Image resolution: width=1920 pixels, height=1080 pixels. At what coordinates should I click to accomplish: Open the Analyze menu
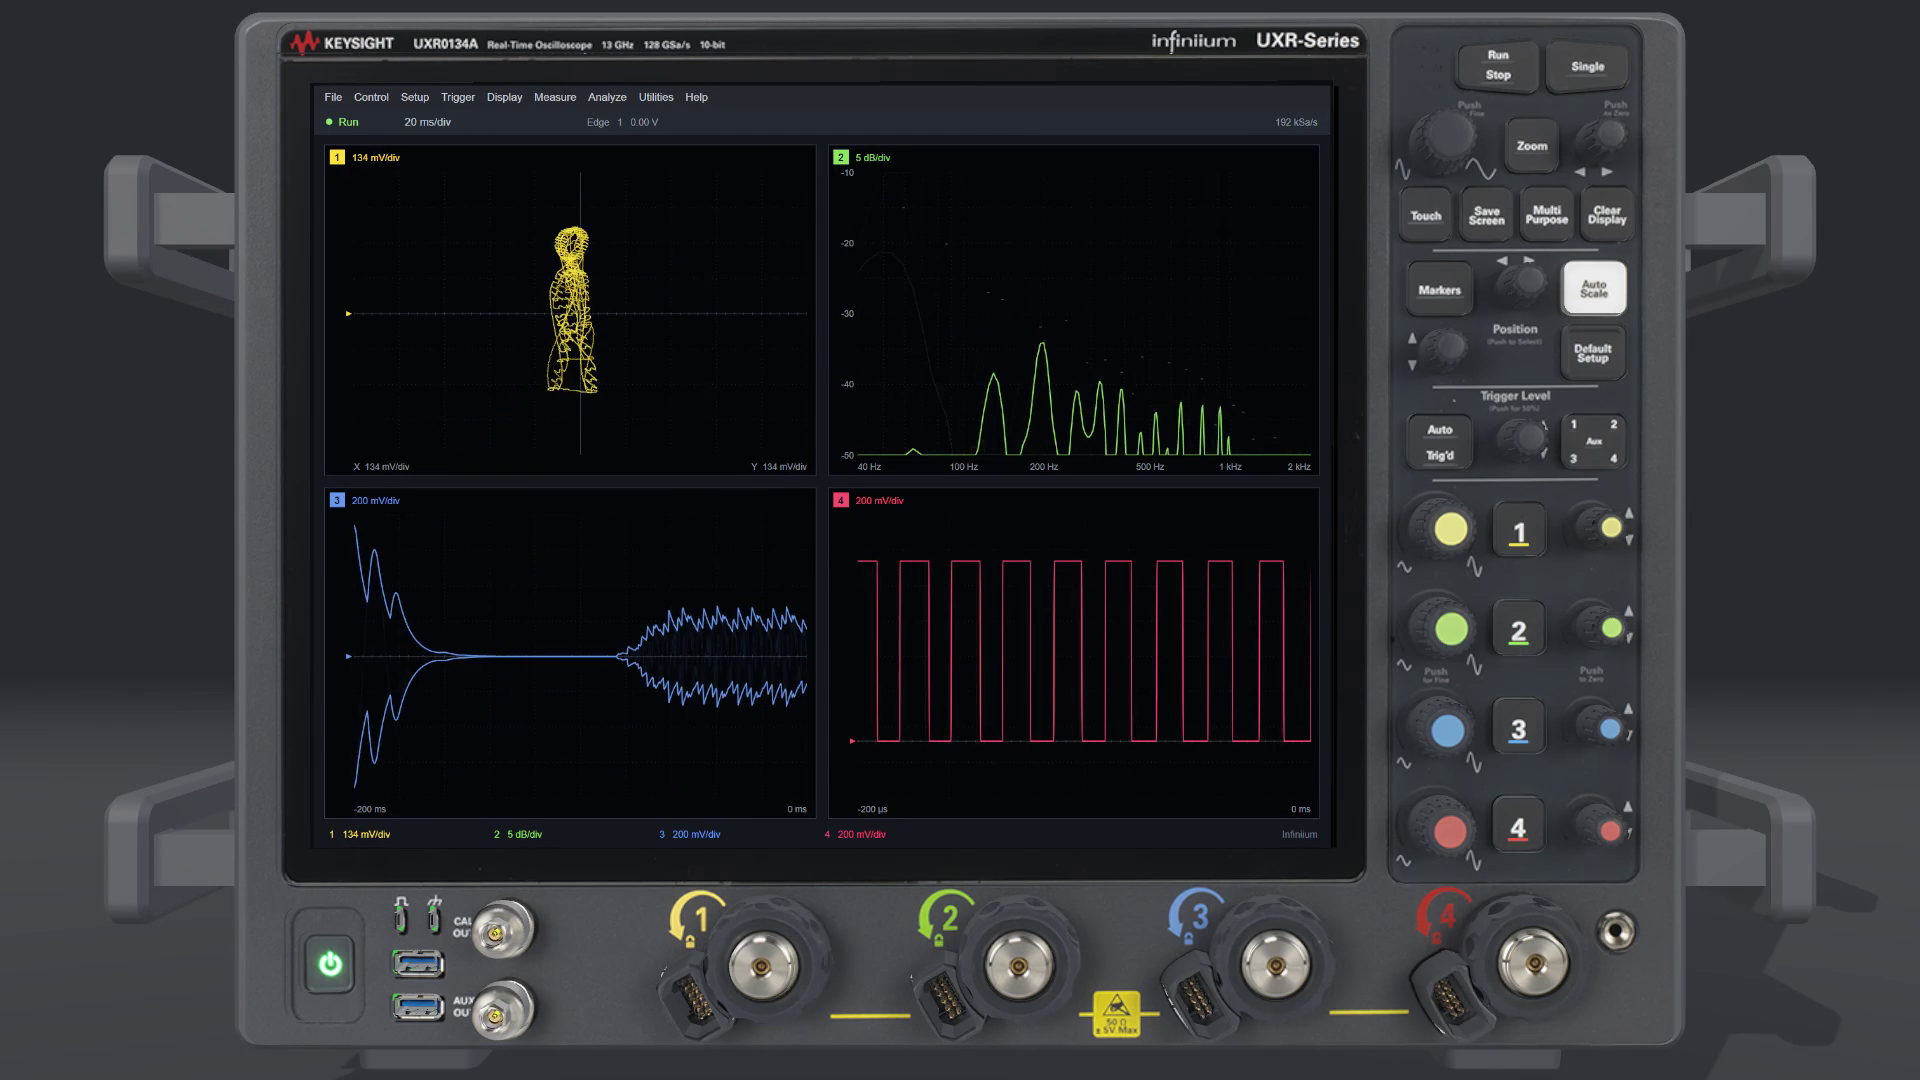pos(607,97)
